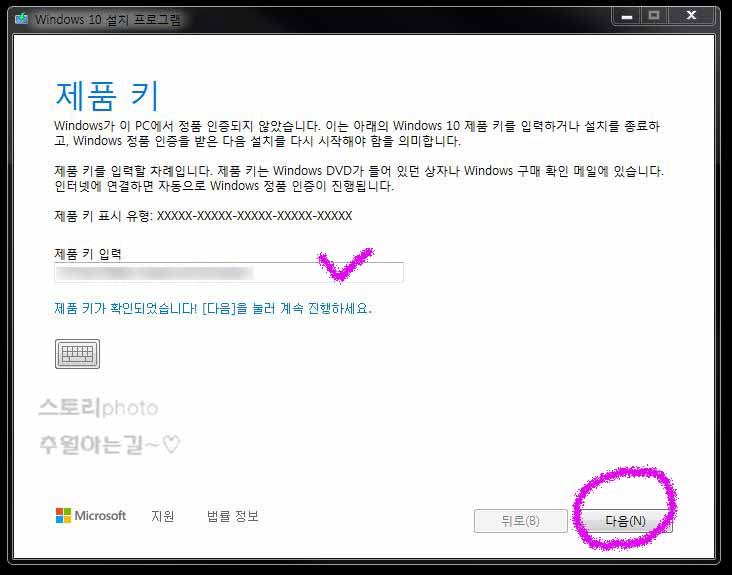The height and width of the screenshot is (575, 732).
Task: Click the Windows 10 setup title bar icon
Action: pyautogui.click(x=21, y=19)
